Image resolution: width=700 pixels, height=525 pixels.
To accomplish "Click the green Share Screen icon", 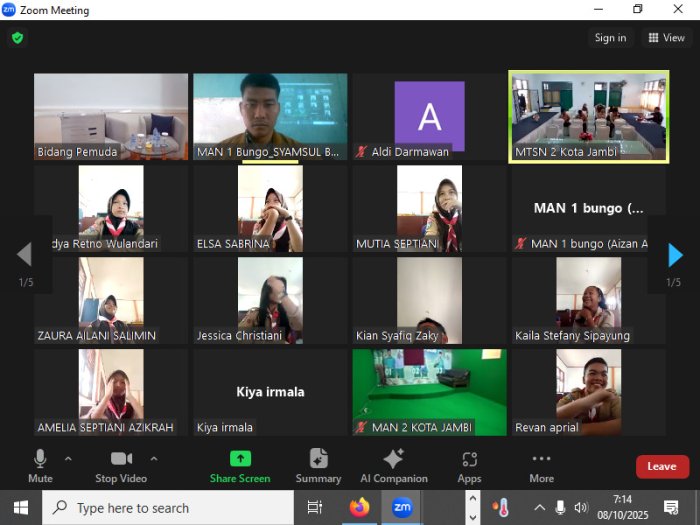I will [240, 459].
